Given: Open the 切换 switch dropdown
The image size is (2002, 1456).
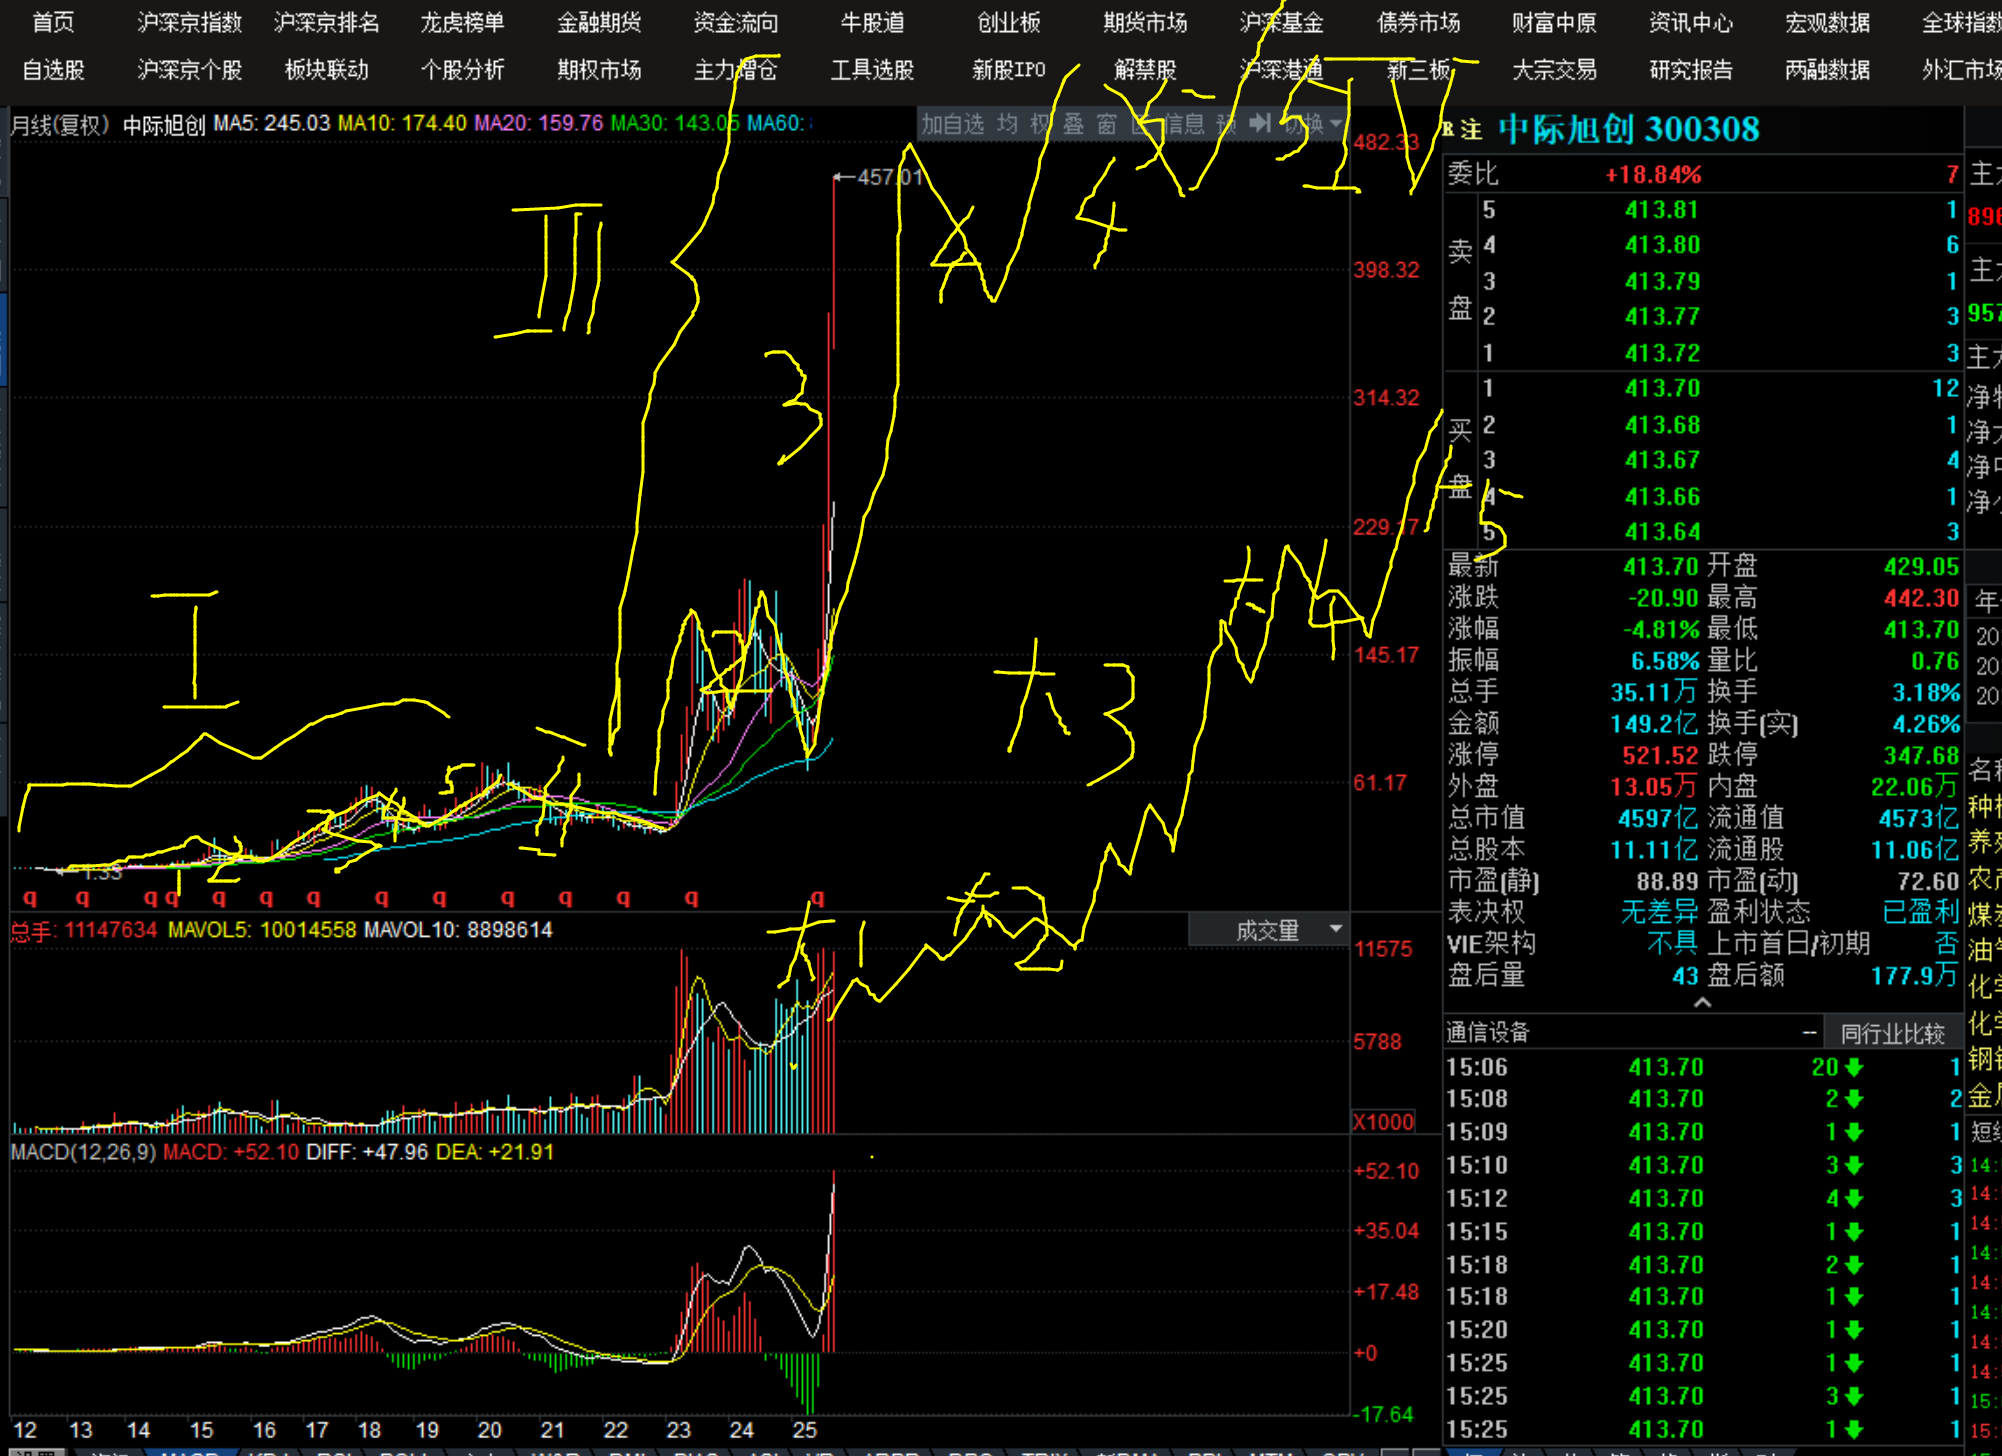Looking at the screenshot, I should 1312,124.
